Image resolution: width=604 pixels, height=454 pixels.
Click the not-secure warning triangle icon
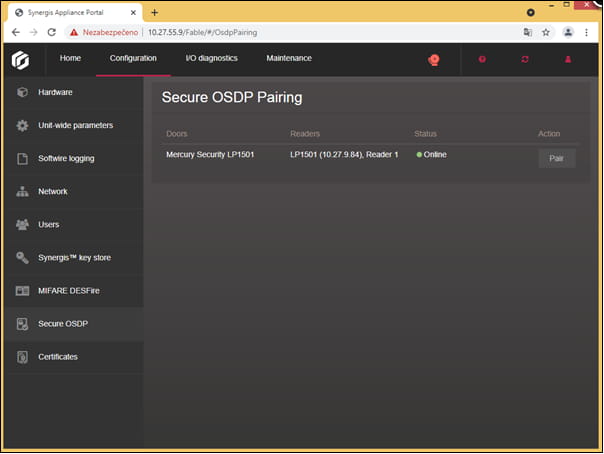pos(74,33)
